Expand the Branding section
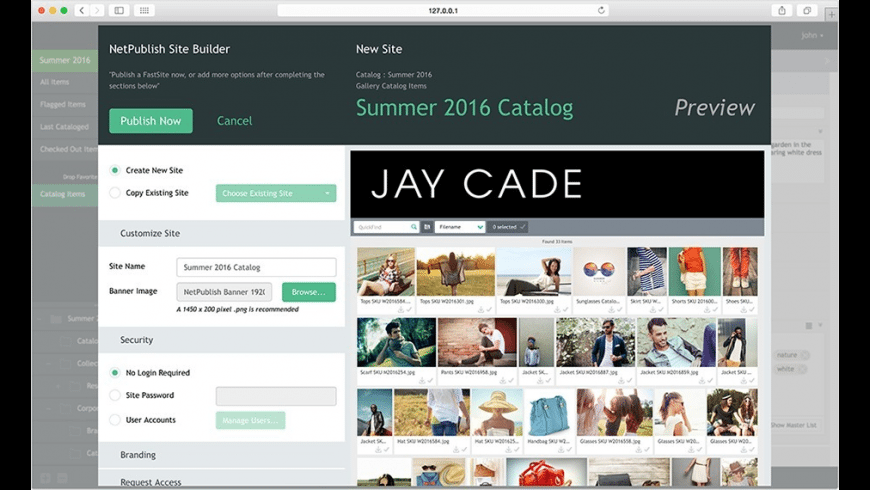 221,455
